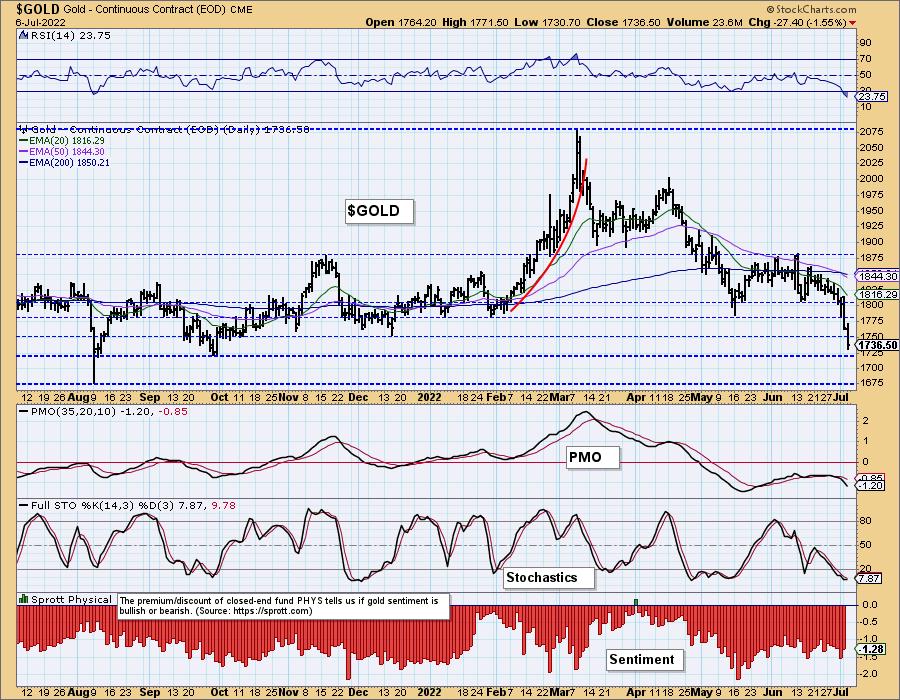Click the $GOLD ticker symbol in header
The height and width of the screenshot is (700, 900).
tap(38, 9)
